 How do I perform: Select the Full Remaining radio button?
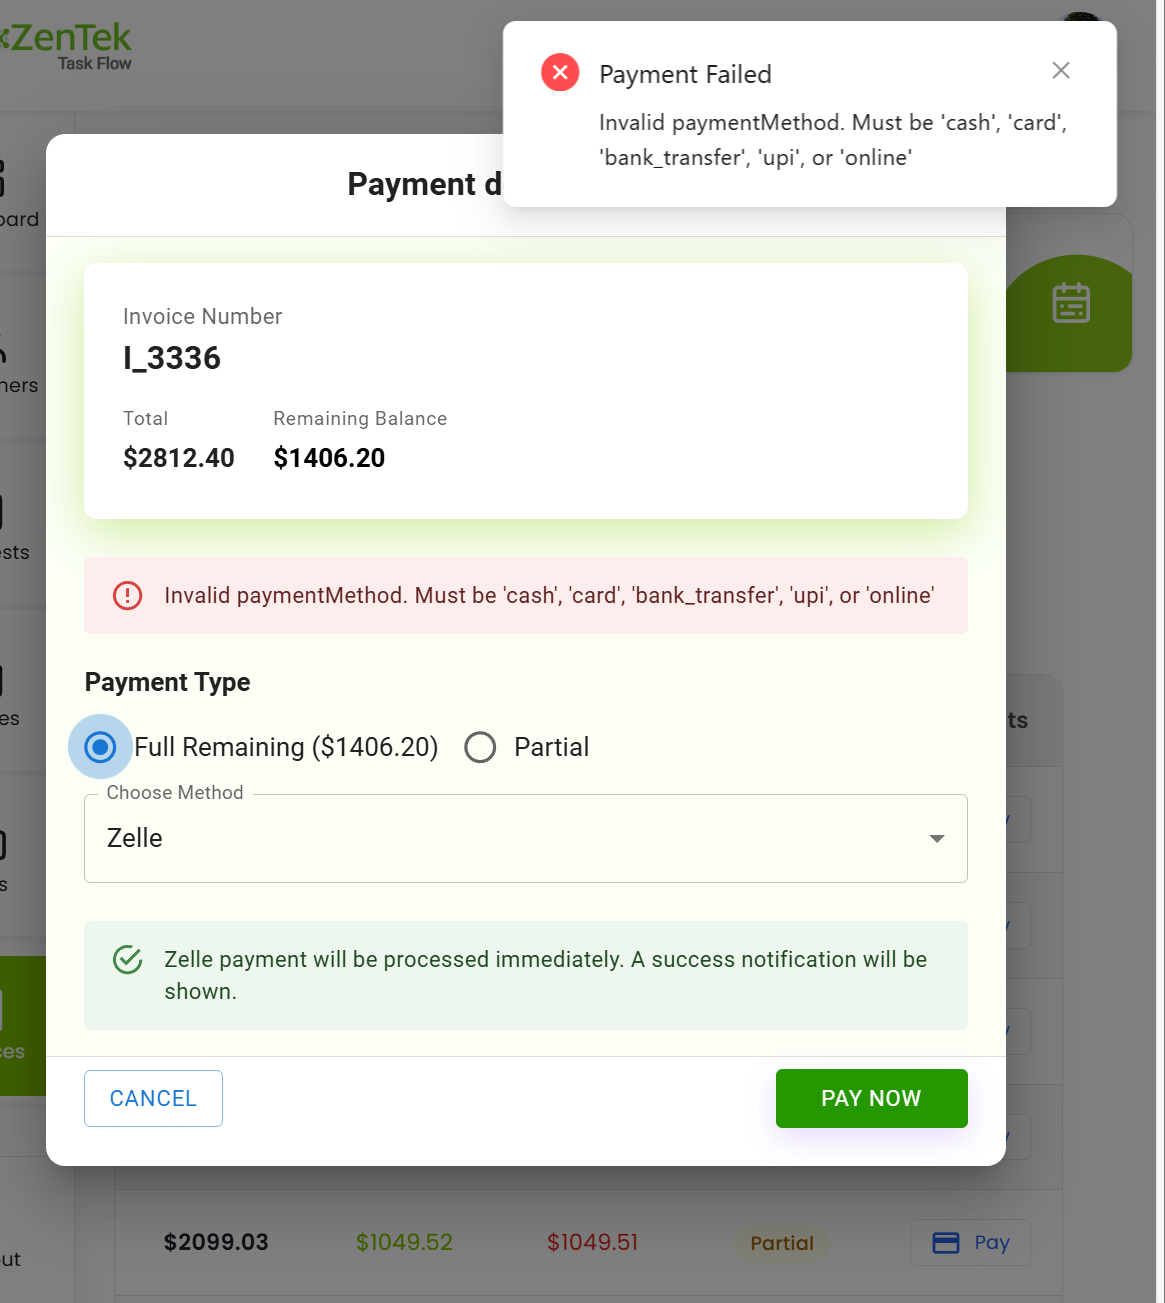(100, 747)
